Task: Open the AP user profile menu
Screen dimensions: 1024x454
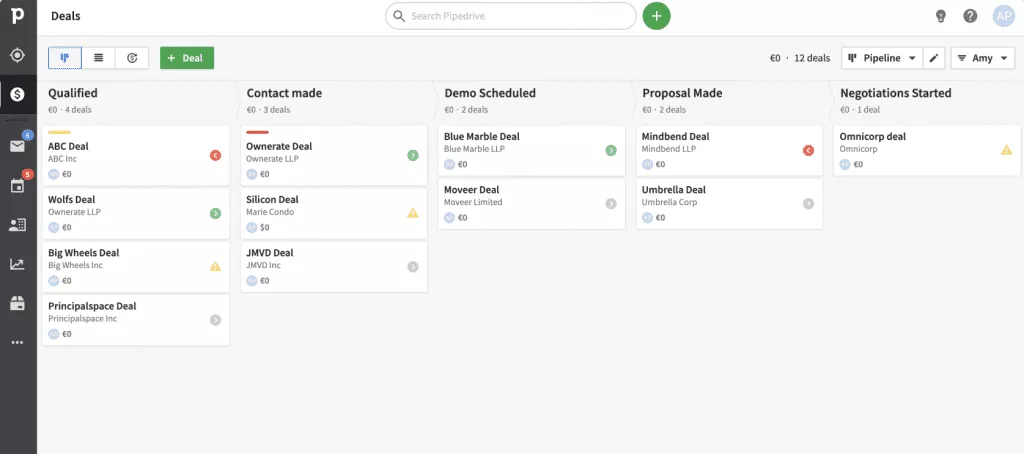Action: point(1003,16)
